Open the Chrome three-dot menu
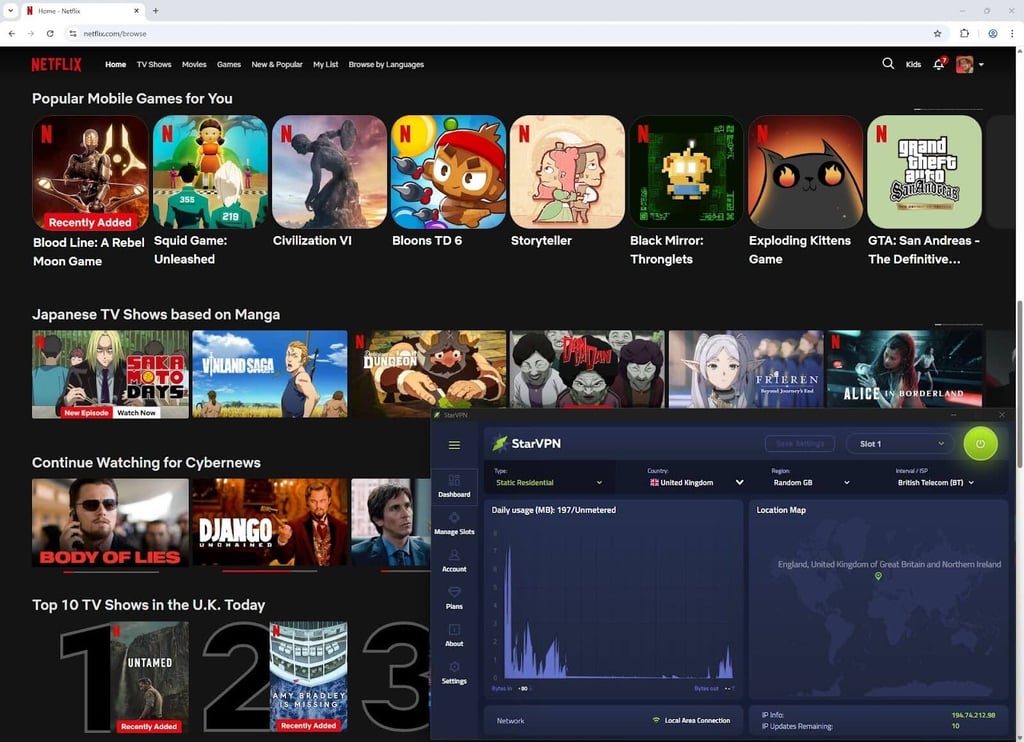1024x742 pixels. 1012,33
